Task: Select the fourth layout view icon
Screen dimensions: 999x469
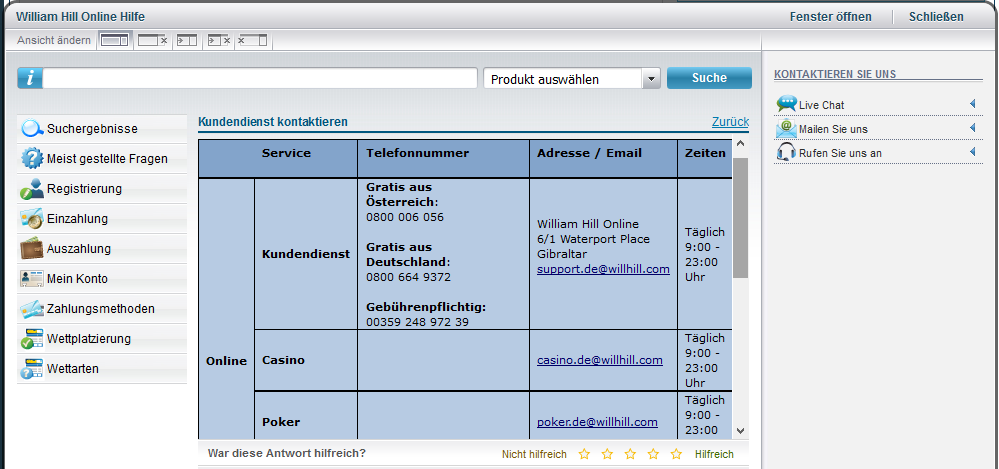Action: point(219,41)
